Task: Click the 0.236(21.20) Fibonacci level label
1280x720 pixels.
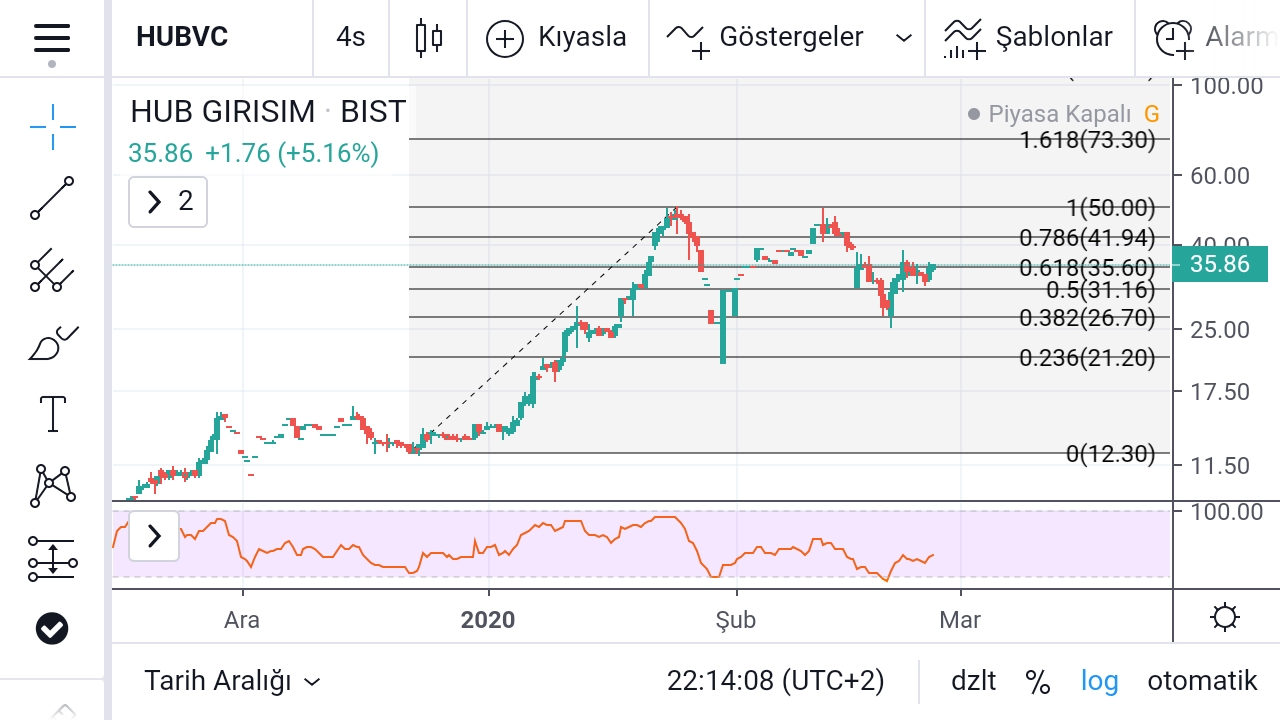Action: pyautogui.click(x=1087, y=358)
